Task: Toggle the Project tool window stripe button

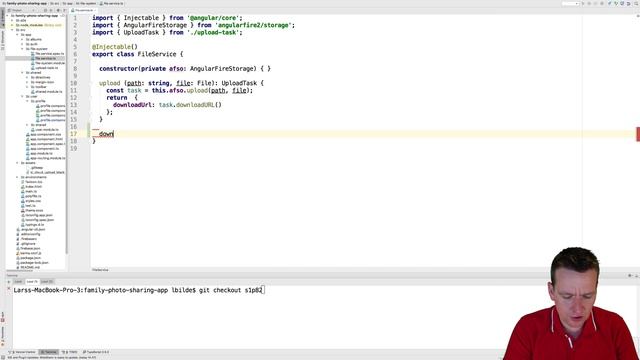Action: [2, 18]
